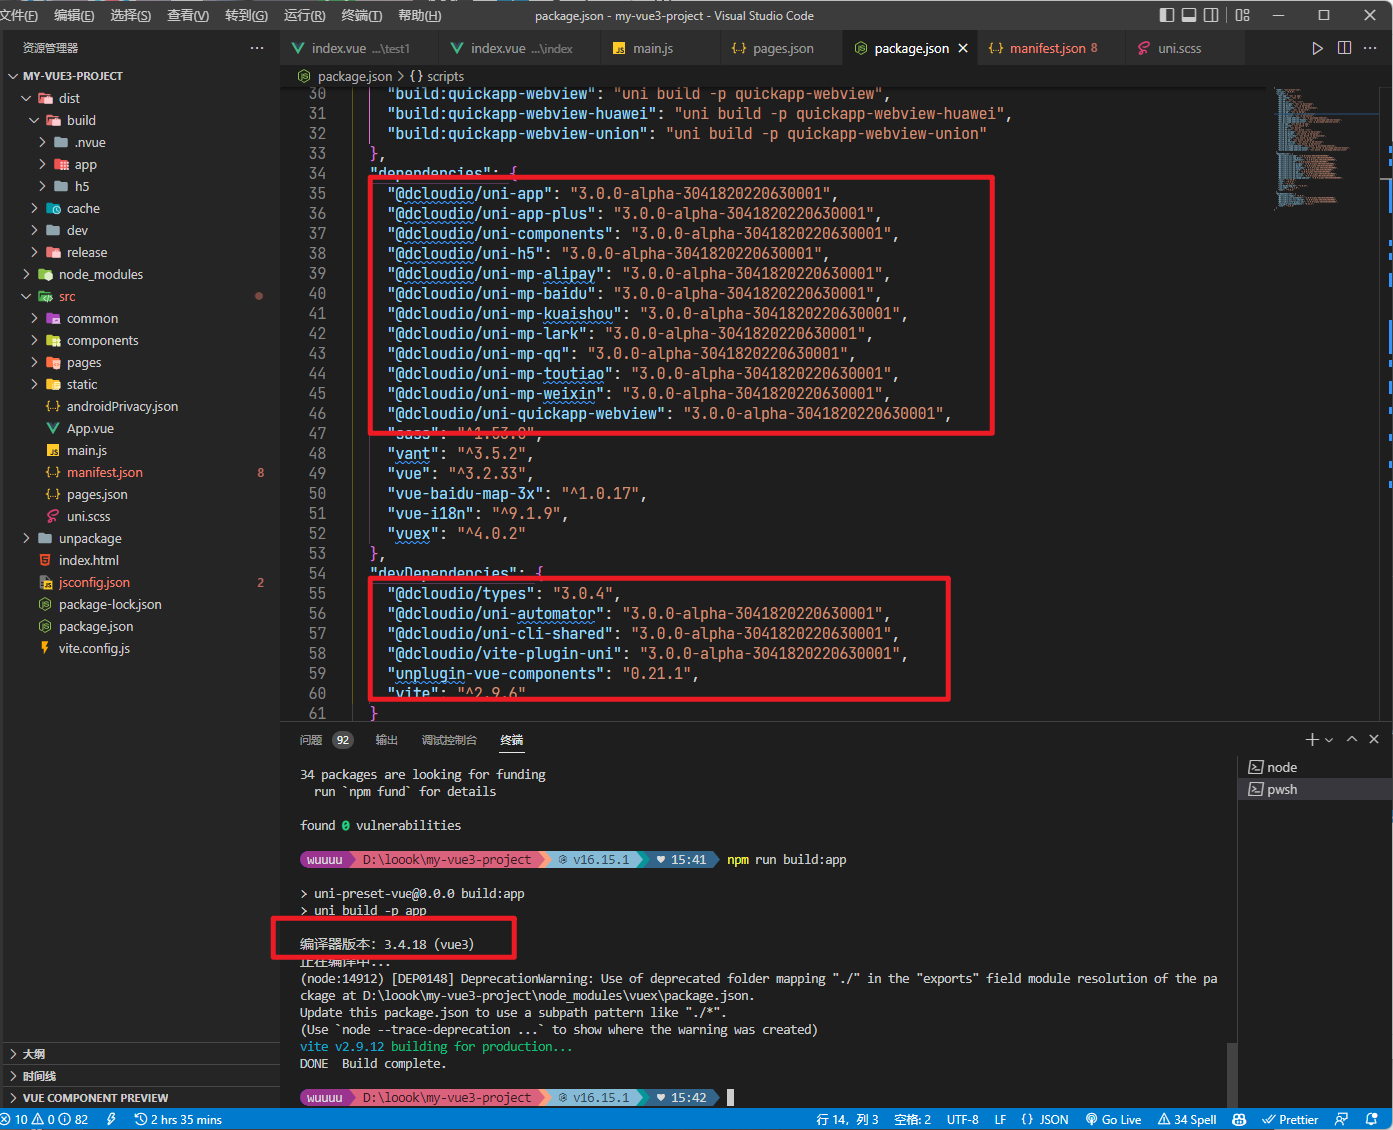Screen dimensions: 1393x1130
Task: Add a new terminal with plus icon
Action: pyautogui.click(x=1312, y=739)
